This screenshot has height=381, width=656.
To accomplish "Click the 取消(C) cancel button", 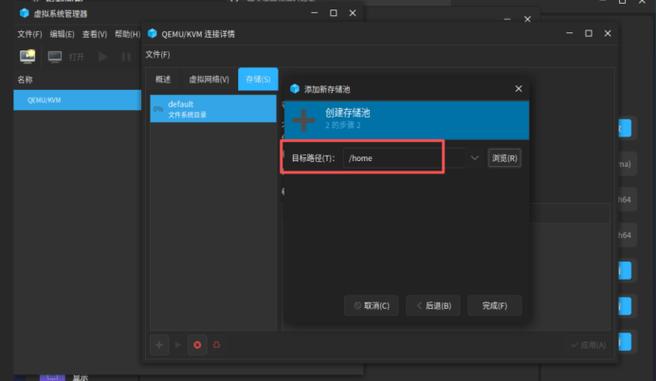I will pyautogui.click(x=372, y=306).
